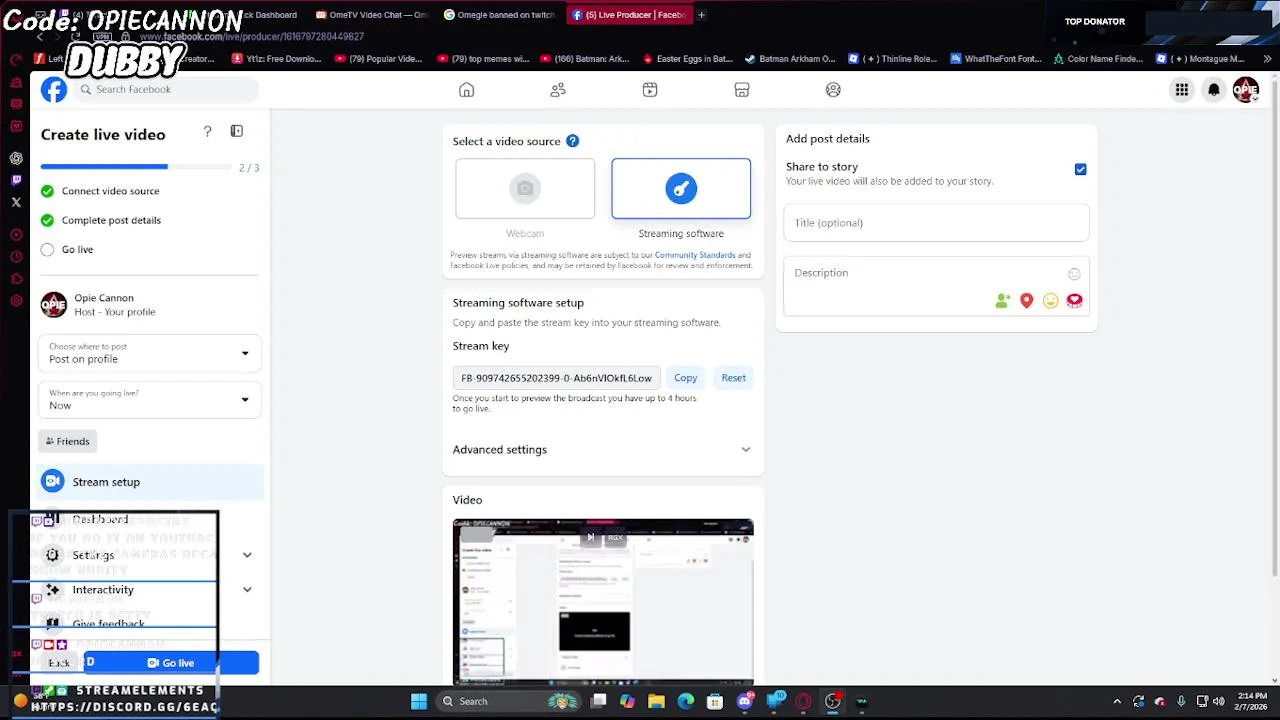Click the red raise money heart icon

1074,301
